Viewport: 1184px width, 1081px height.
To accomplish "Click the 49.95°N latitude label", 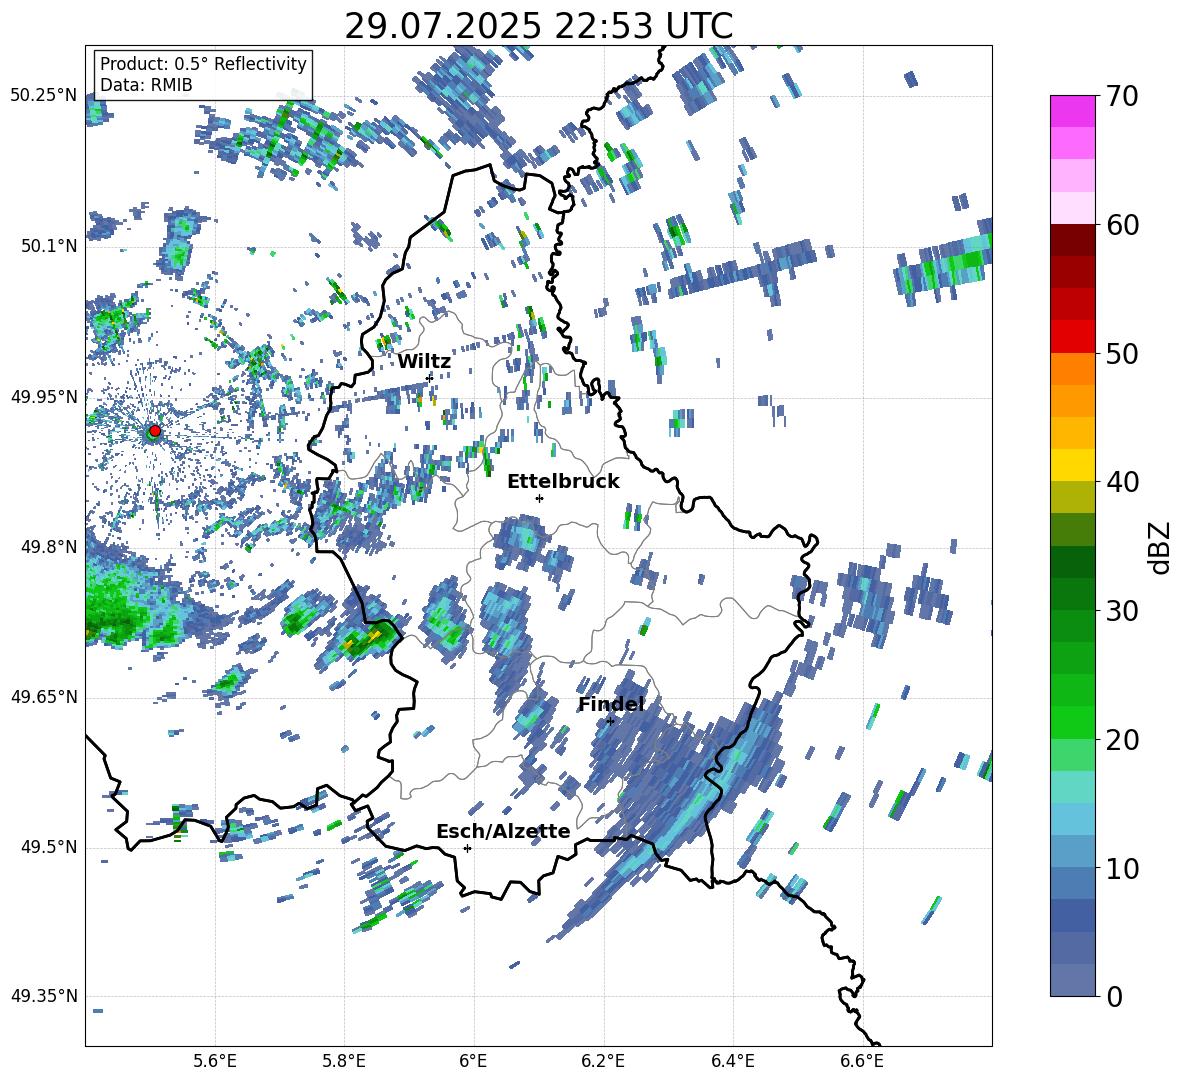I will (x=44, y=397).
